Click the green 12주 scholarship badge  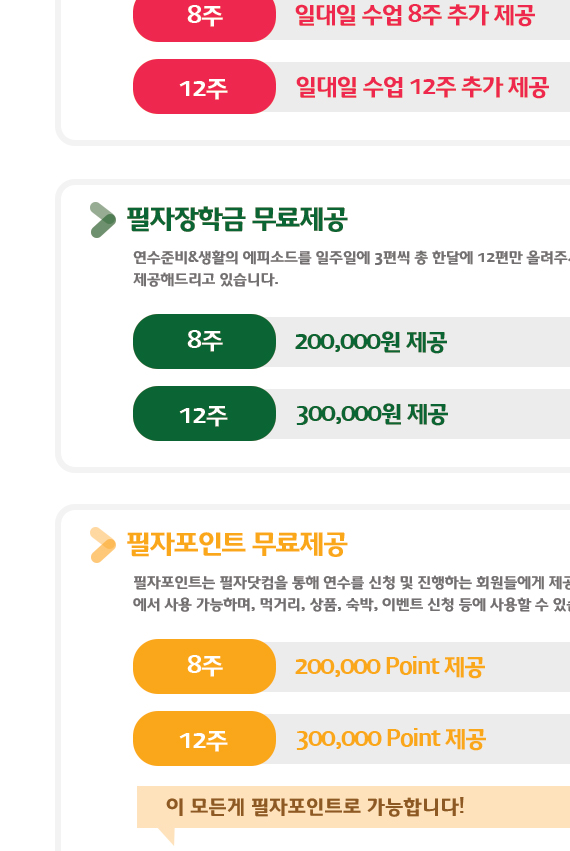[x=204, y=414]
